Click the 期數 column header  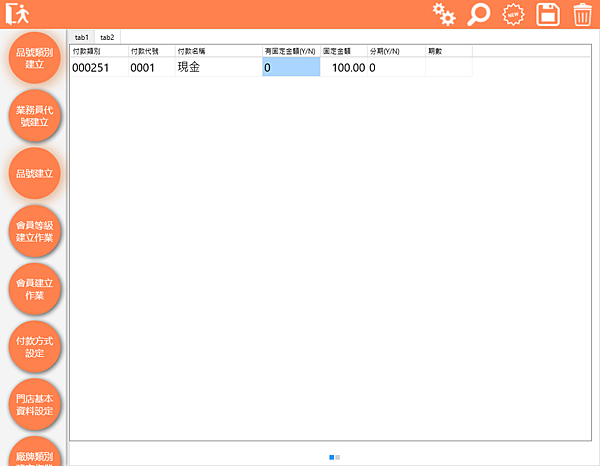coord(449,51)
